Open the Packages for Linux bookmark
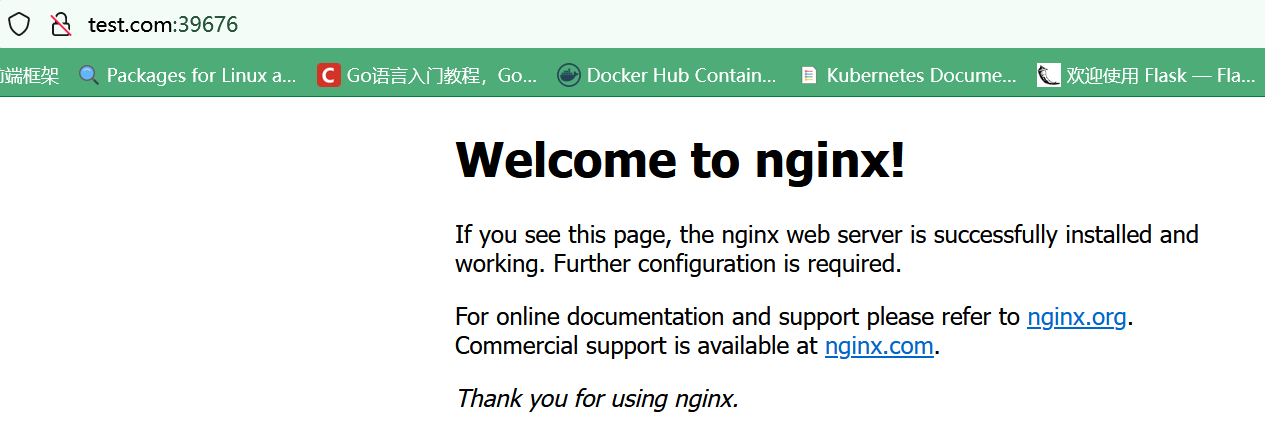 188,75
